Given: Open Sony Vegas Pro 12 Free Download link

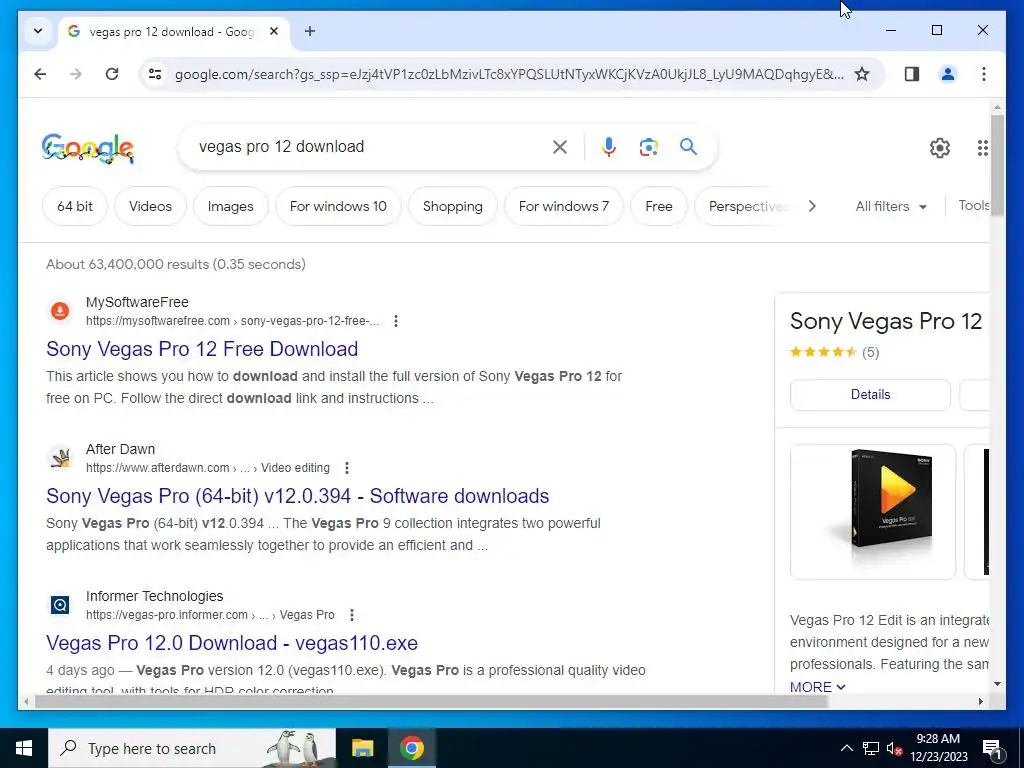Looking at the screenshot, I should (x=202, y=349).
